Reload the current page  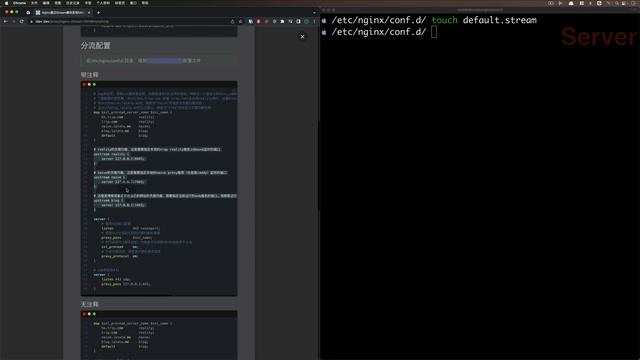[22, 21]
